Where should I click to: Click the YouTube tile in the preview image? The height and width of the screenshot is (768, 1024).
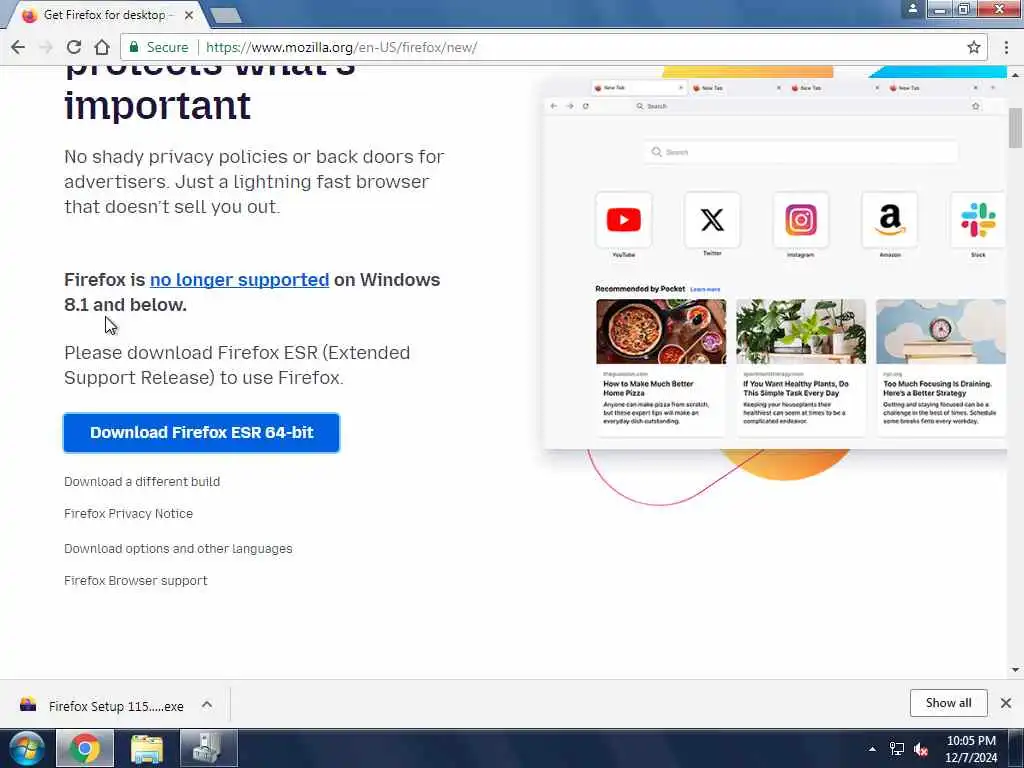coord(624,220)
